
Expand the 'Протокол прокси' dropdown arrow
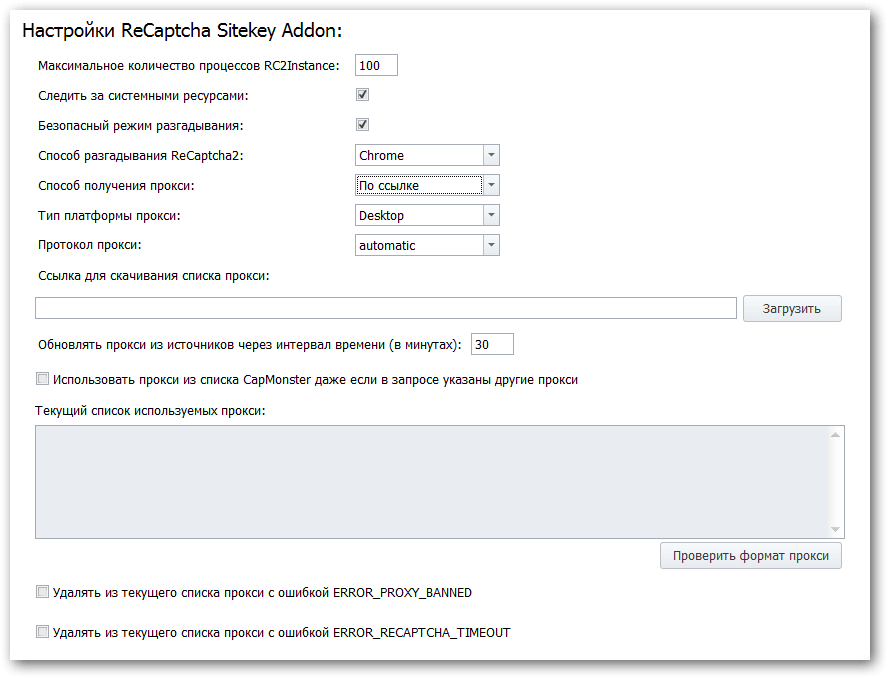492,245
